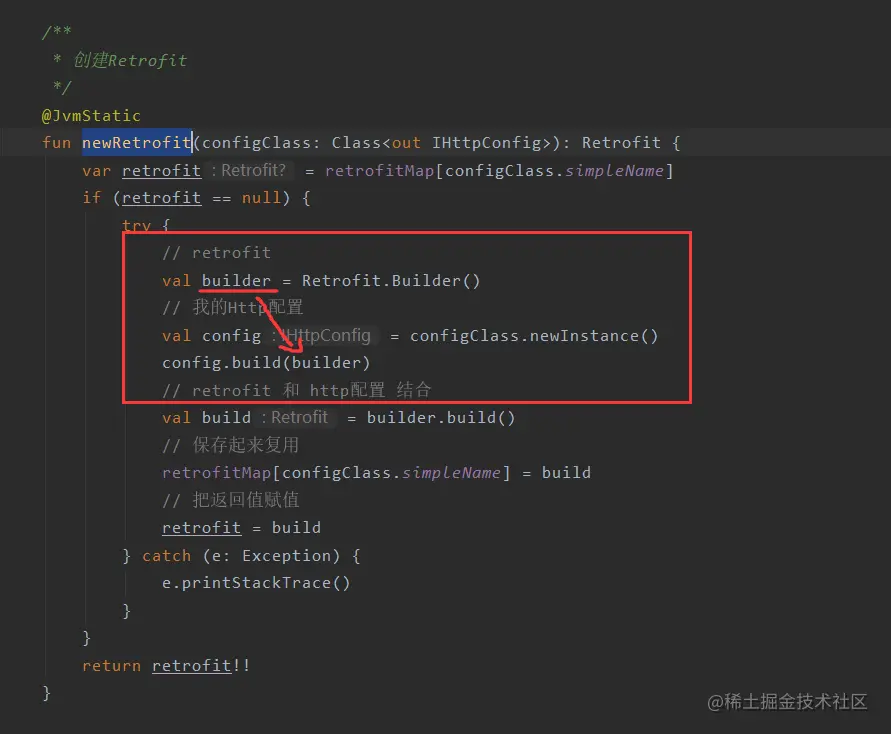Screen dimensions: 891x734
Task: Click the return keyword
Action: (111, 666)
